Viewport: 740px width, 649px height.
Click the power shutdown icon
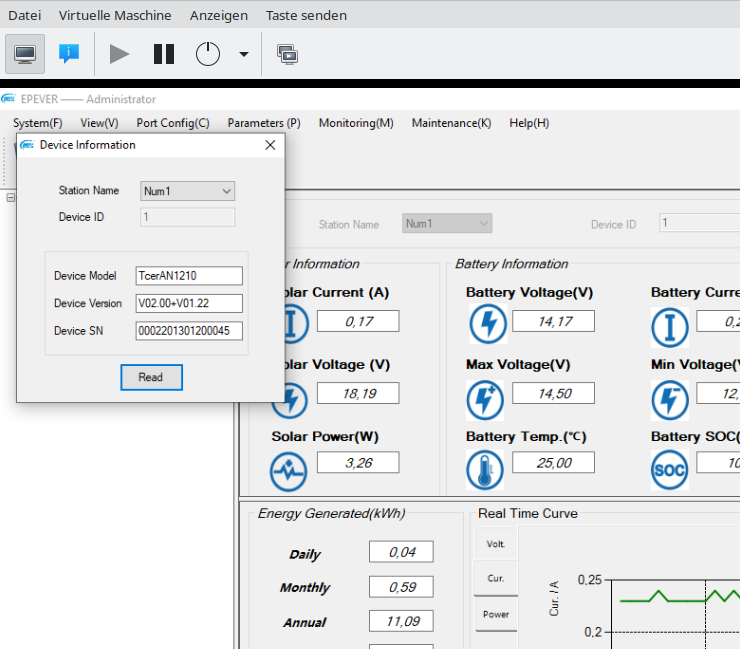(x=207, y=54)
